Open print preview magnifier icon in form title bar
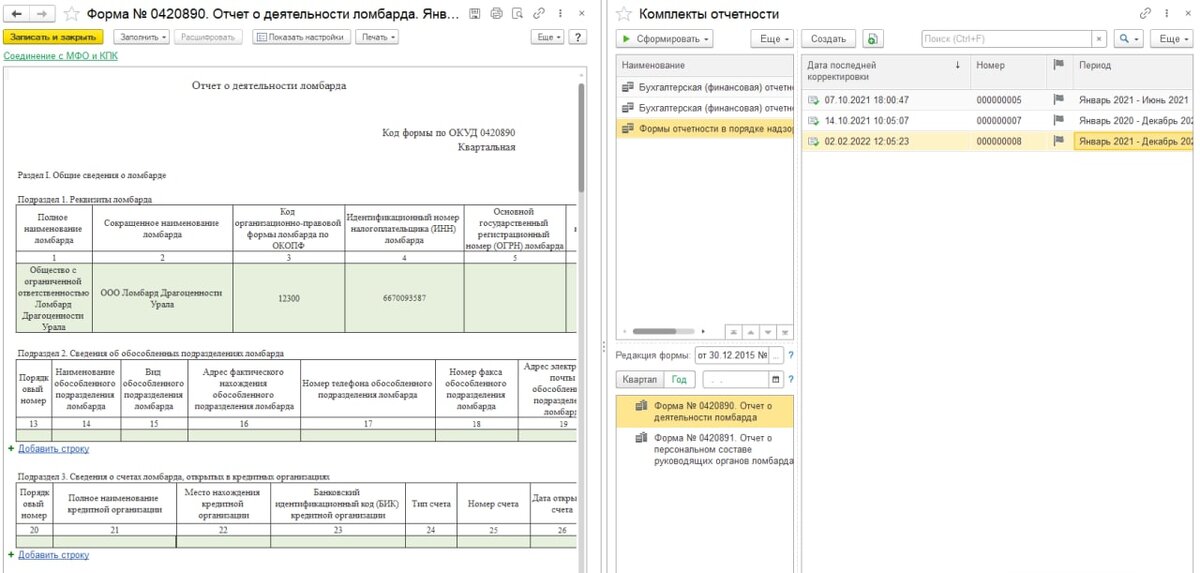Image resolution: width=1200 pixels, height=573 pixels. [x=518, y=14]
